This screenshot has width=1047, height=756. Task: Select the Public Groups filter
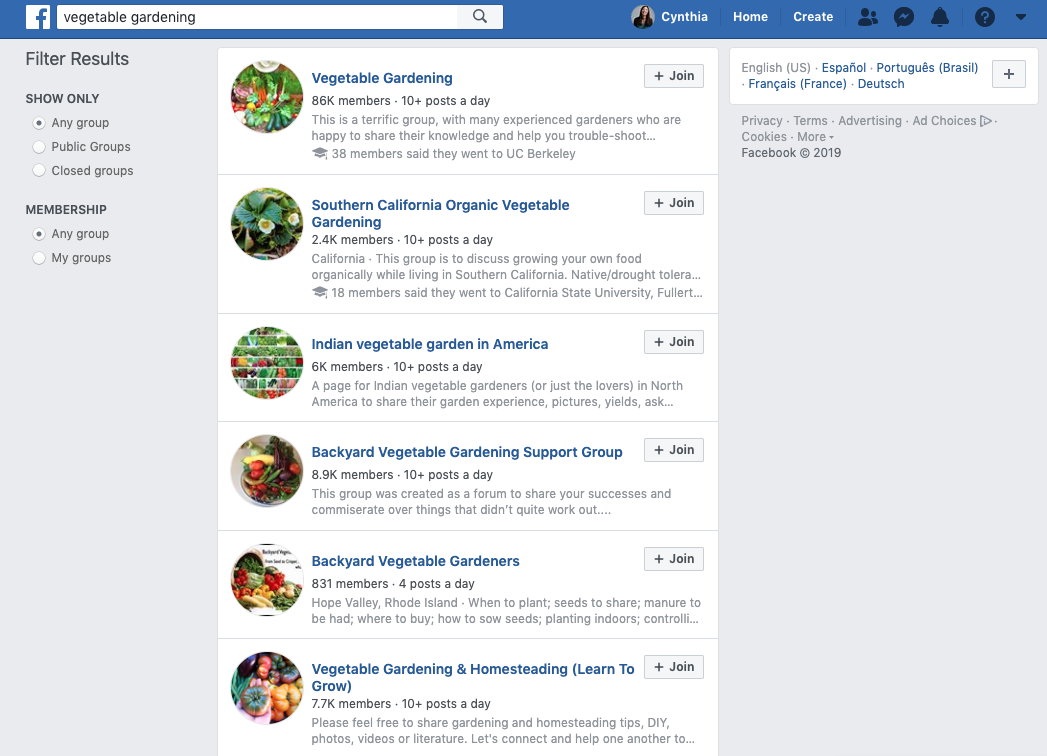pos(82,147)
